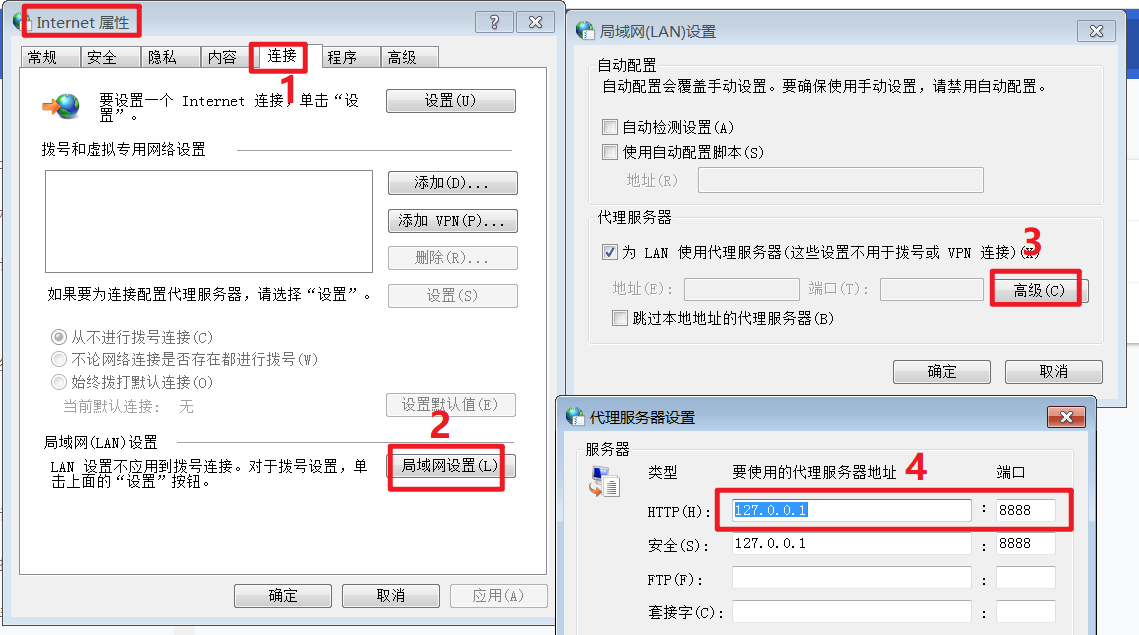Click the LAN settings dialog globe icon
Viewport: 1139px width, 635px height.
585,31
